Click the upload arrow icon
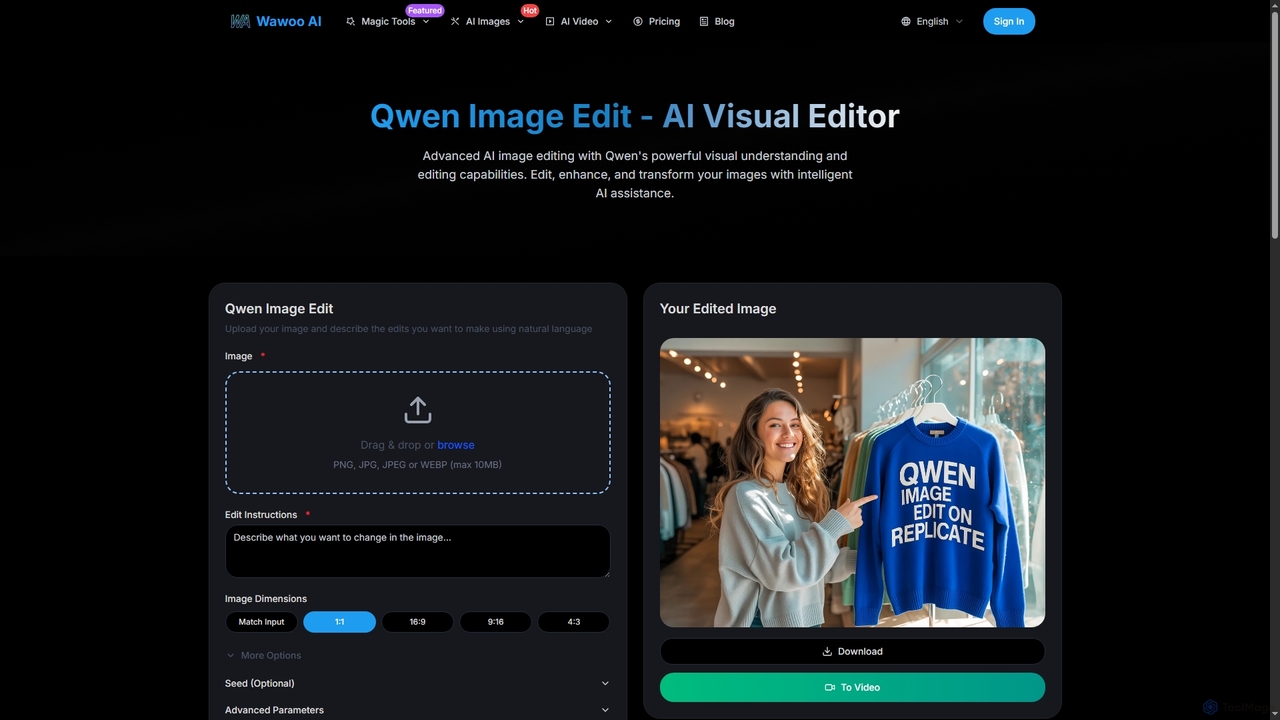 (418, 410)
